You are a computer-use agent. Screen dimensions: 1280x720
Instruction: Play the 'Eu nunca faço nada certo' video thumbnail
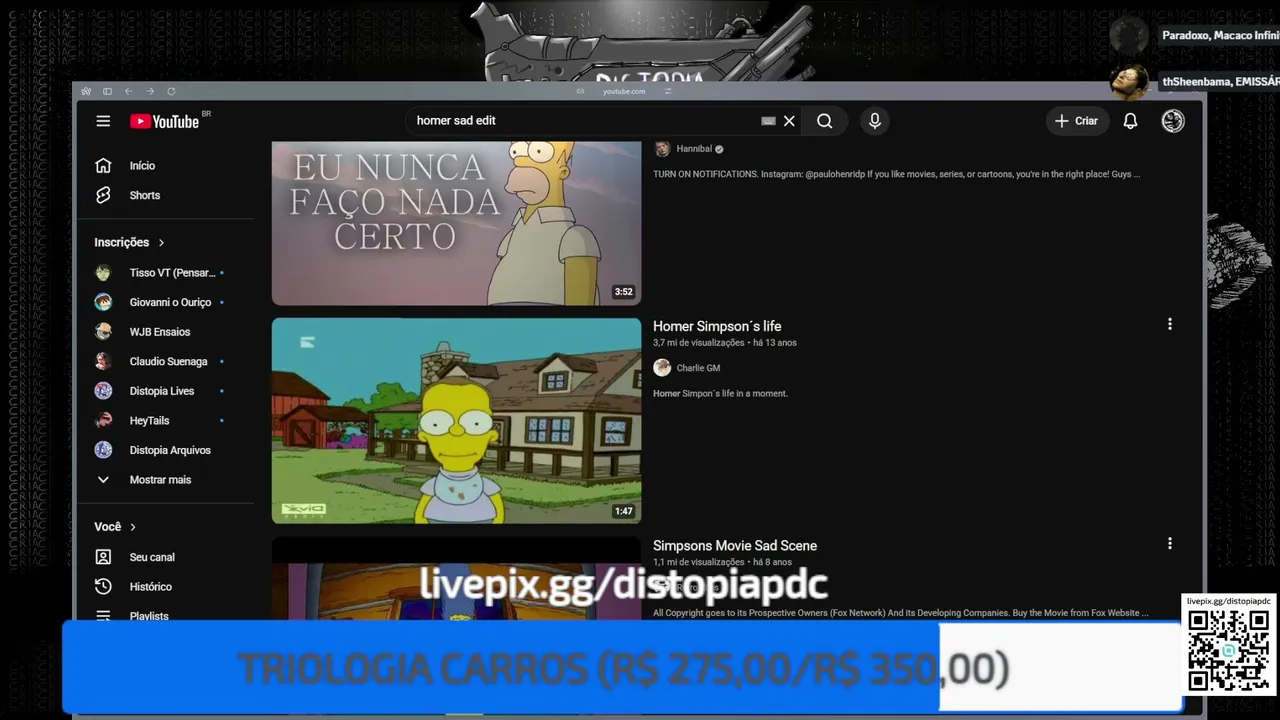tap(456, 223)
